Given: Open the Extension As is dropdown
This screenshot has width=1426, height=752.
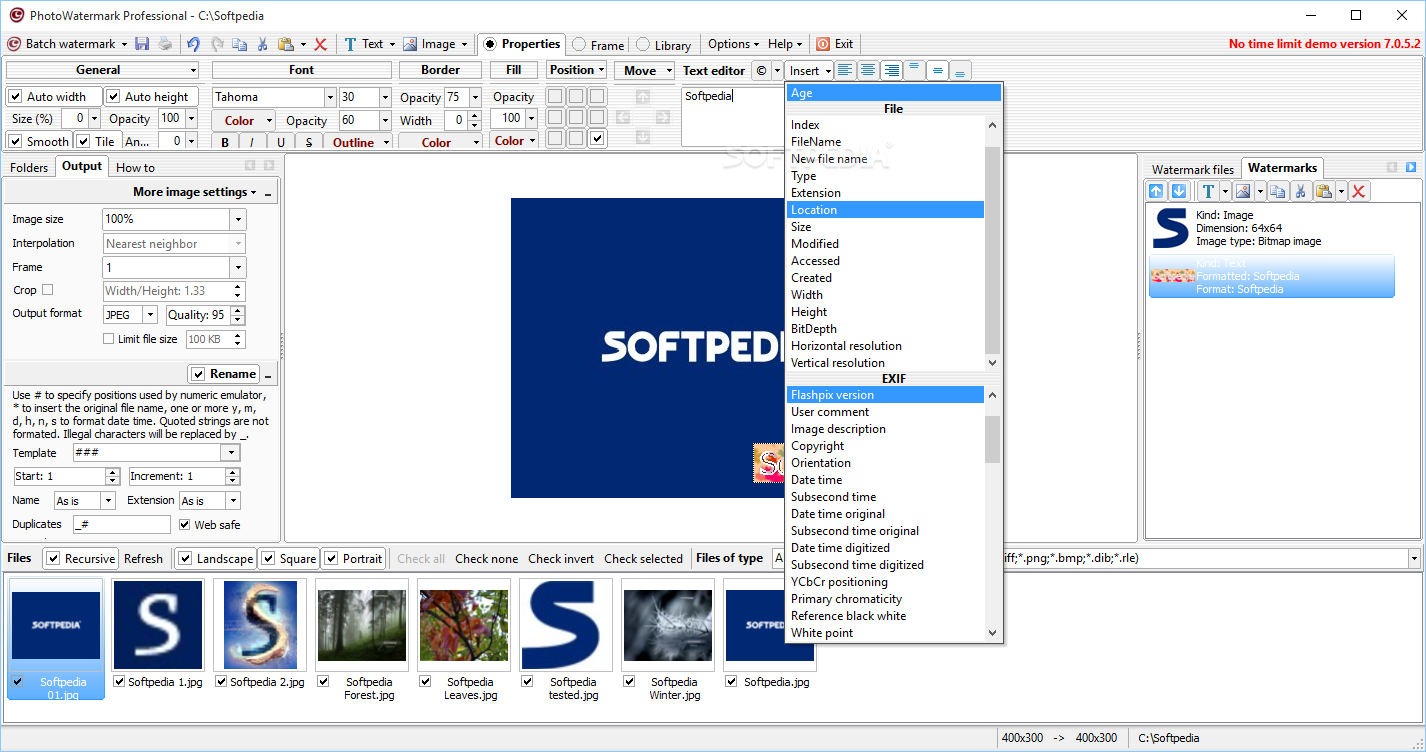Looking at the screenshot, I should pyautogui.click(x=233, y=501).
